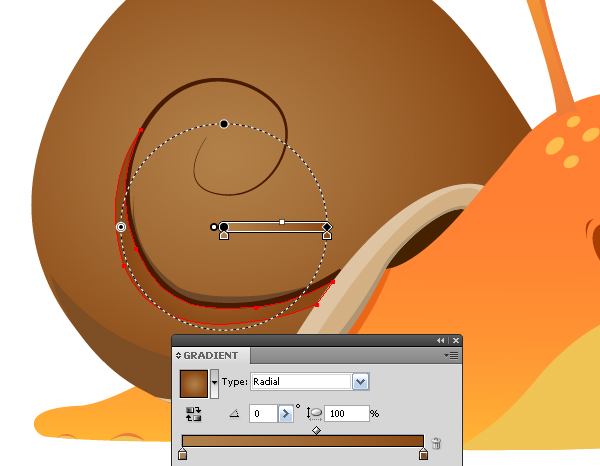Click the Type field showing Radial
The height and width of the screenshot is (466, 600).
pos(301,382)
